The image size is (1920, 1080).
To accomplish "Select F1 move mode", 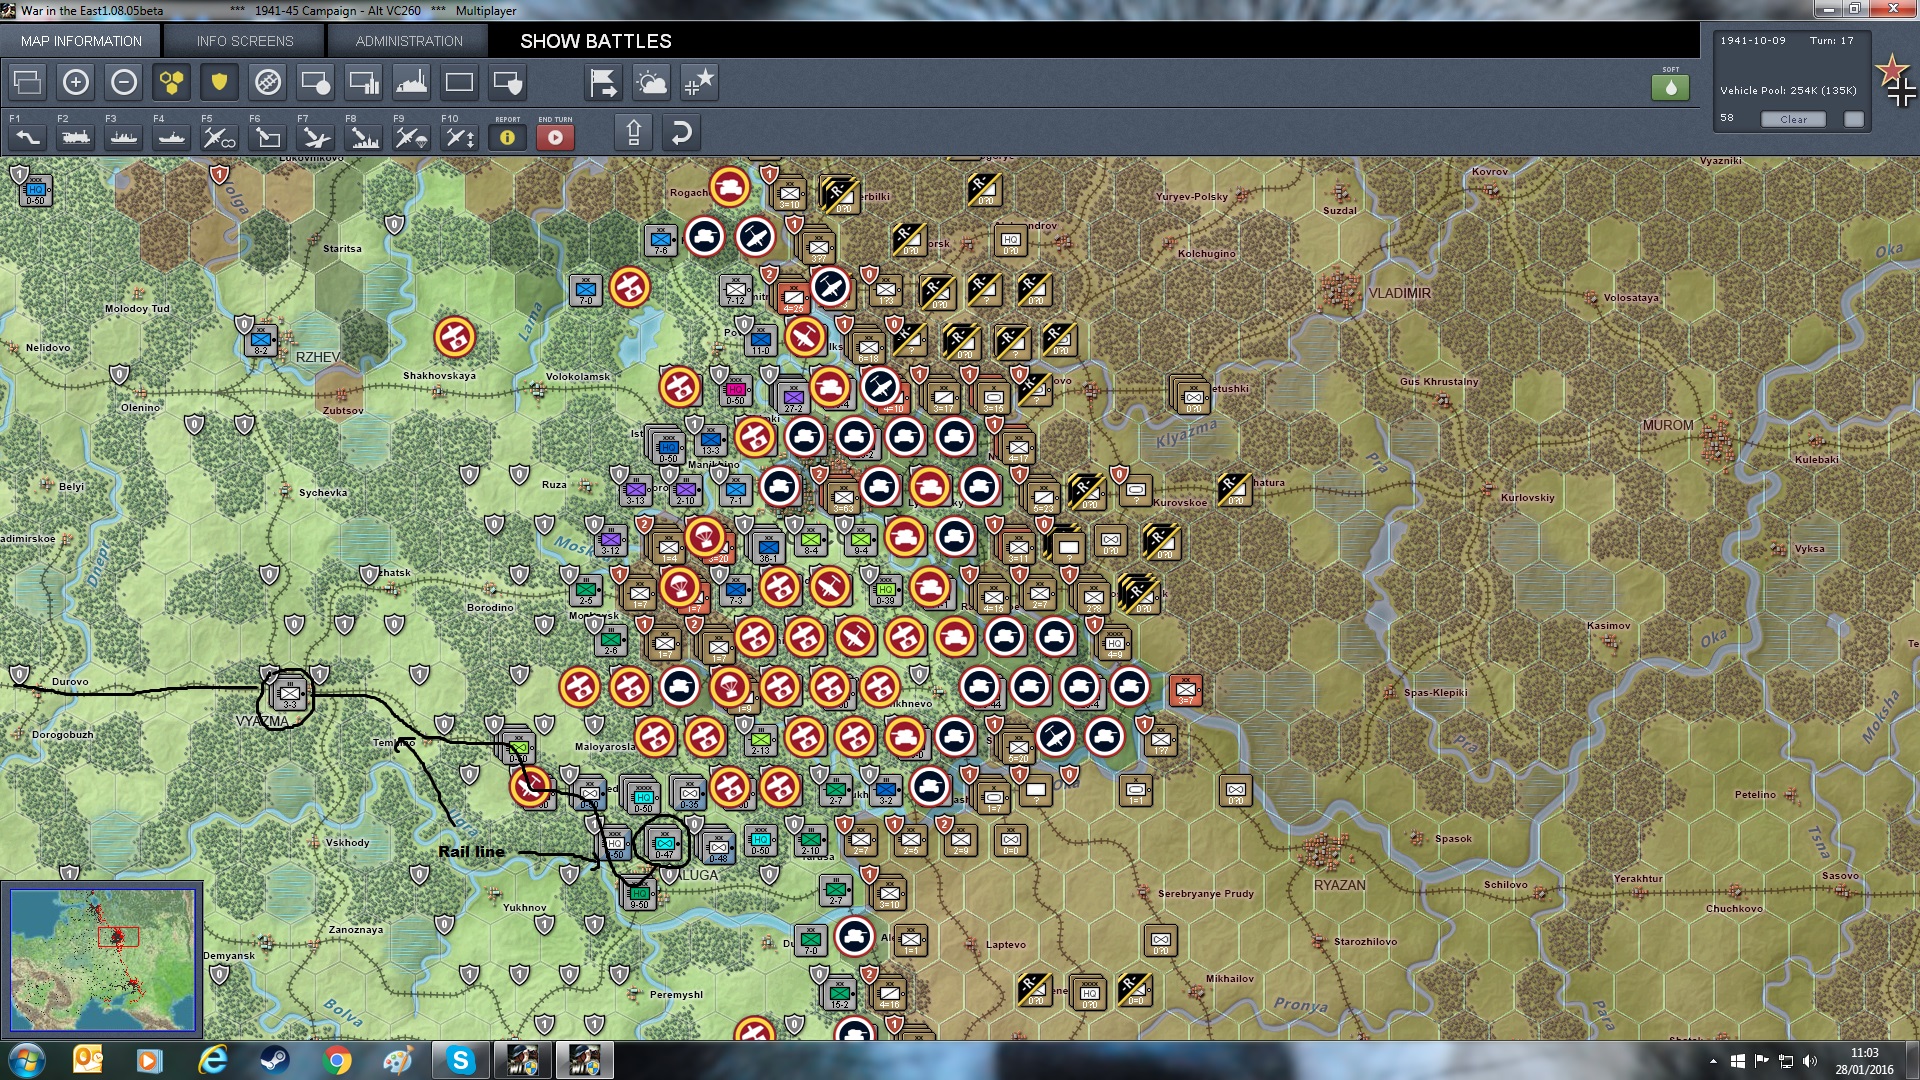I will [27, 137].
